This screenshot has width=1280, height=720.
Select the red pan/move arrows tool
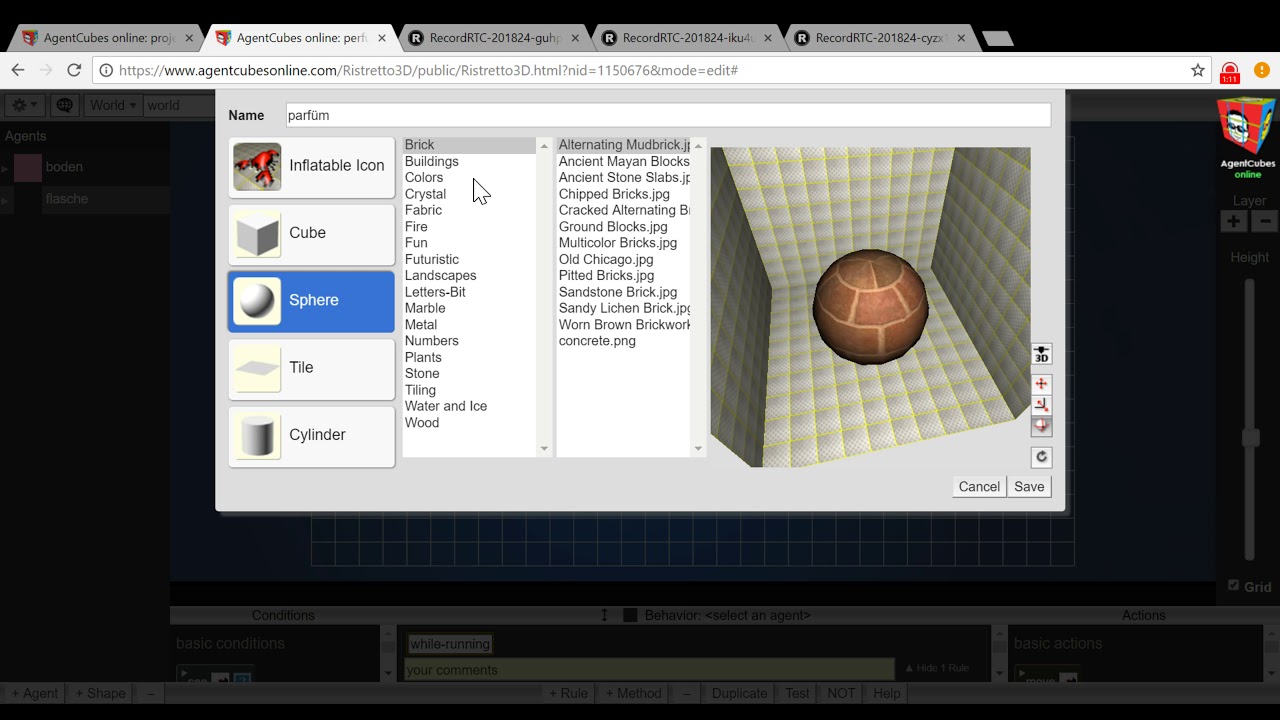[1041, 384]
